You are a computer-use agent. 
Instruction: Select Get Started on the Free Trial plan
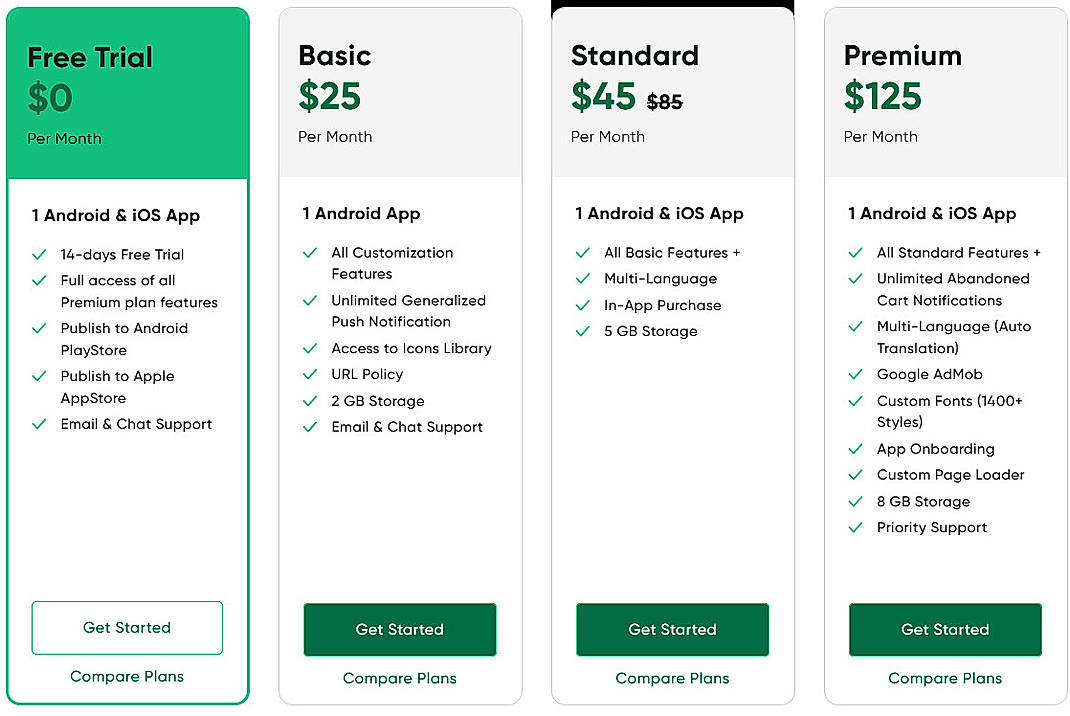126,627
